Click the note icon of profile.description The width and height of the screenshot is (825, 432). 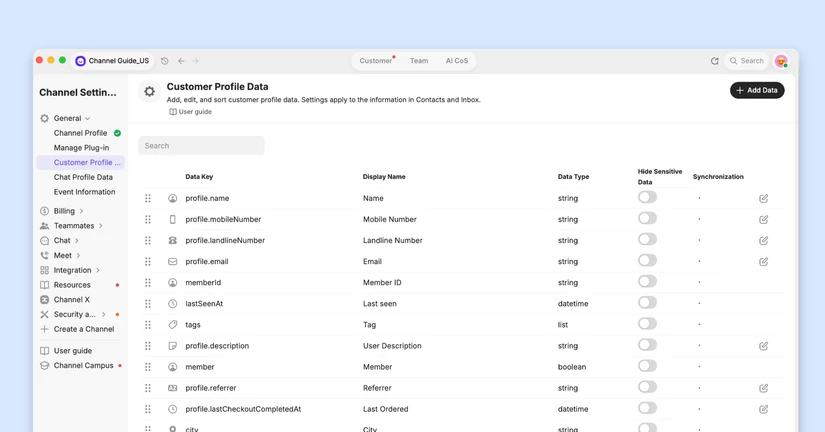pos(173,346)
